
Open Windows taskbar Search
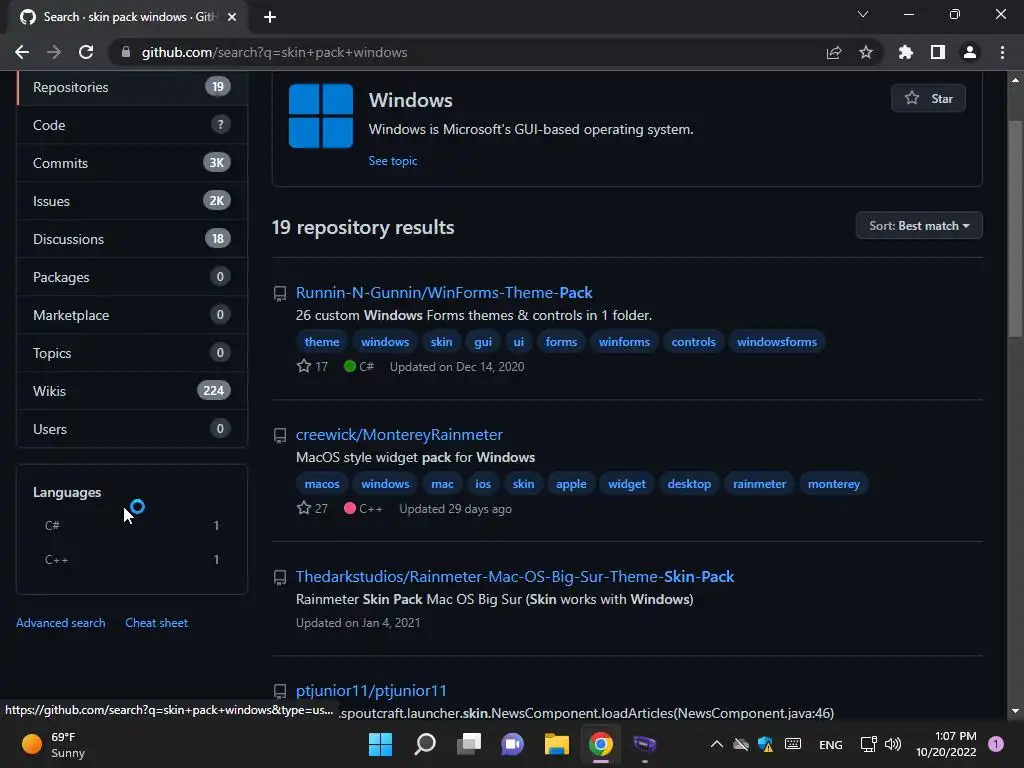pos(424,744)
